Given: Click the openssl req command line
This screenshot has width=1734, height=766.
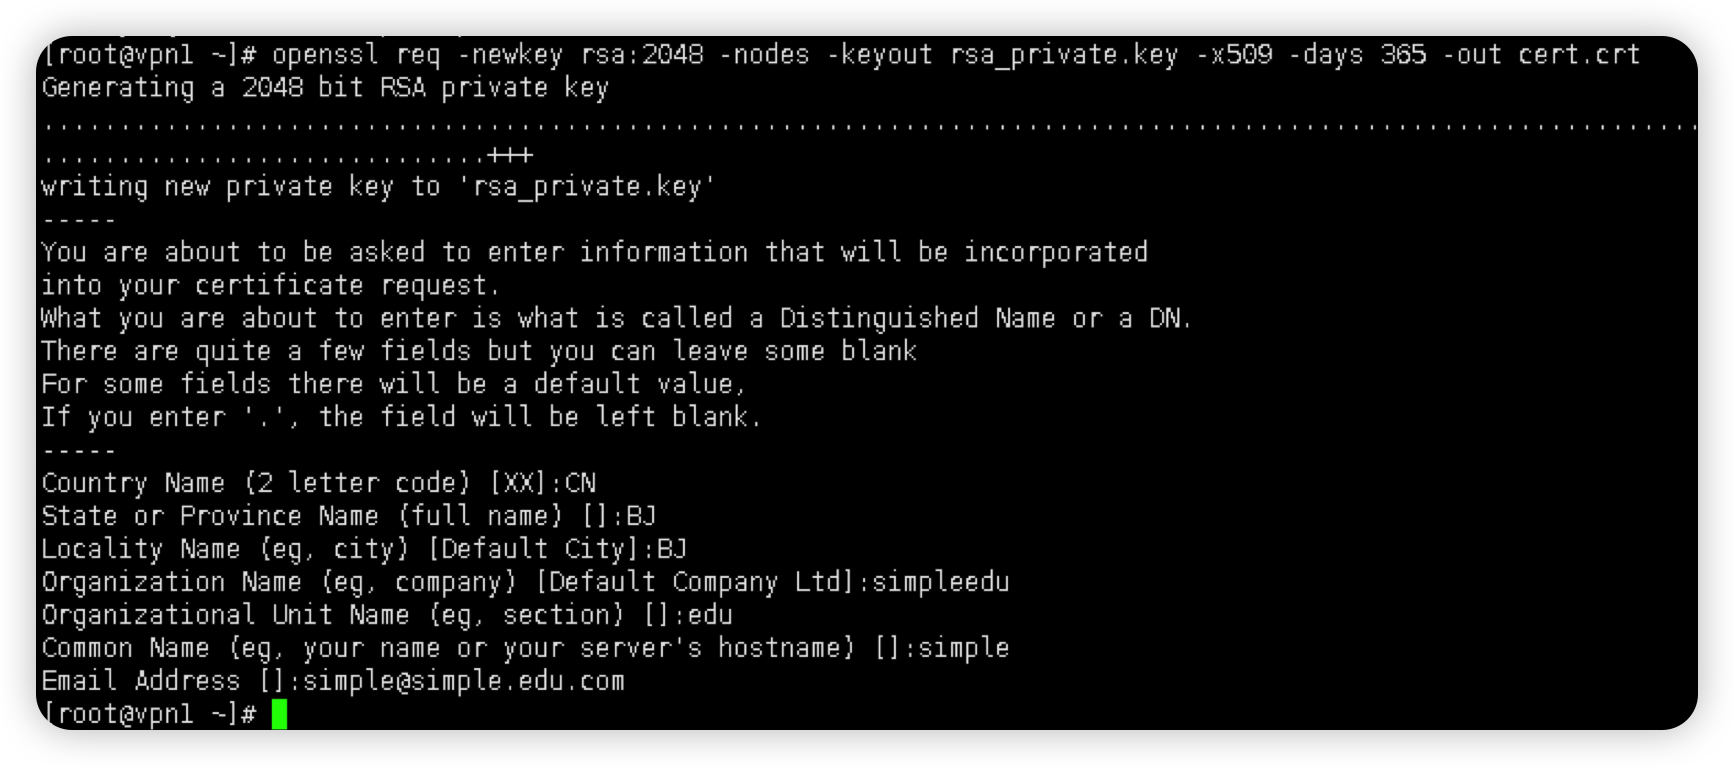Looking at the screenshot, I should coord(840,54).
